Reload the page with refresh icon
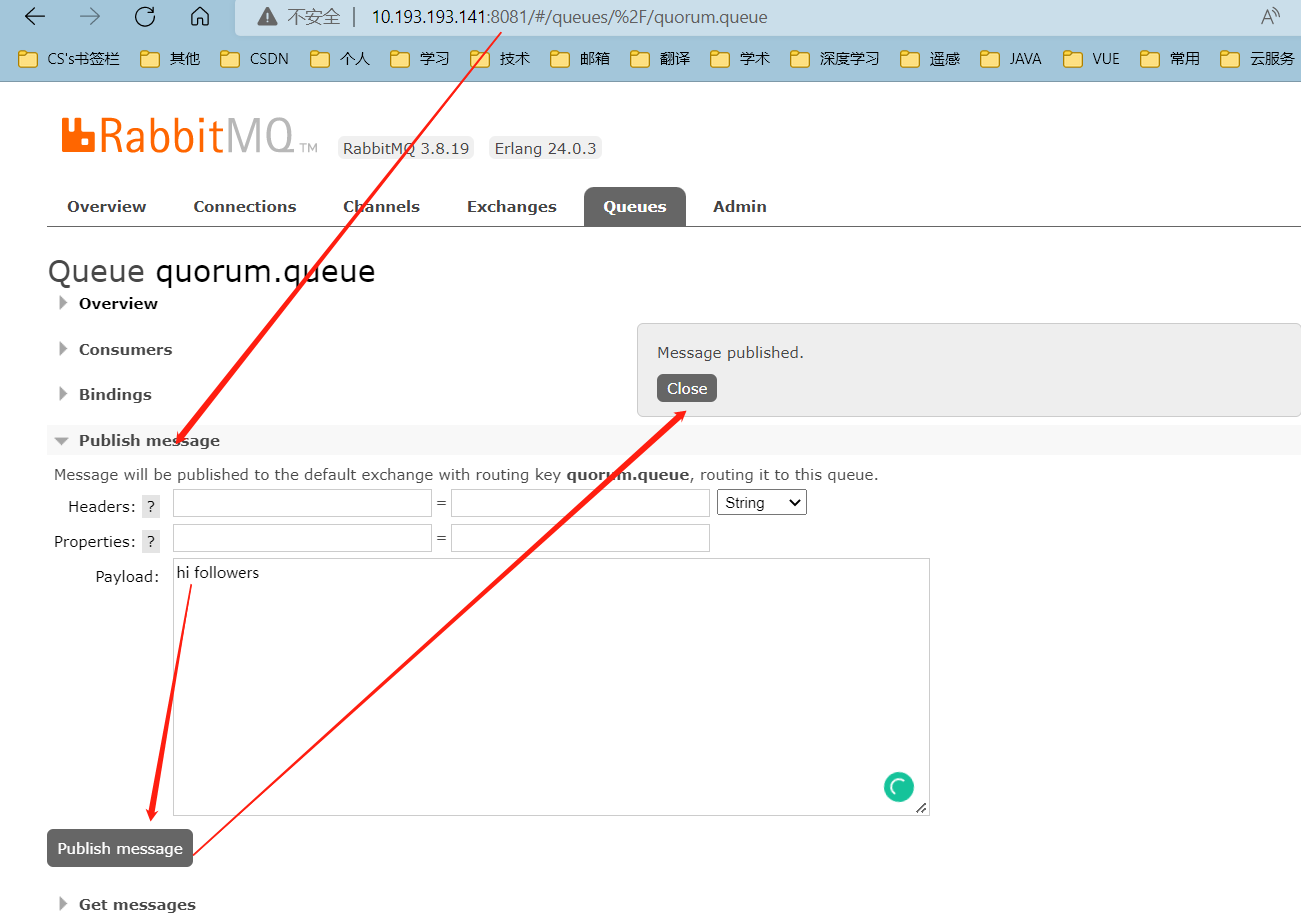1301x922 pixels. pyautogui.click(x=145, y=17)
